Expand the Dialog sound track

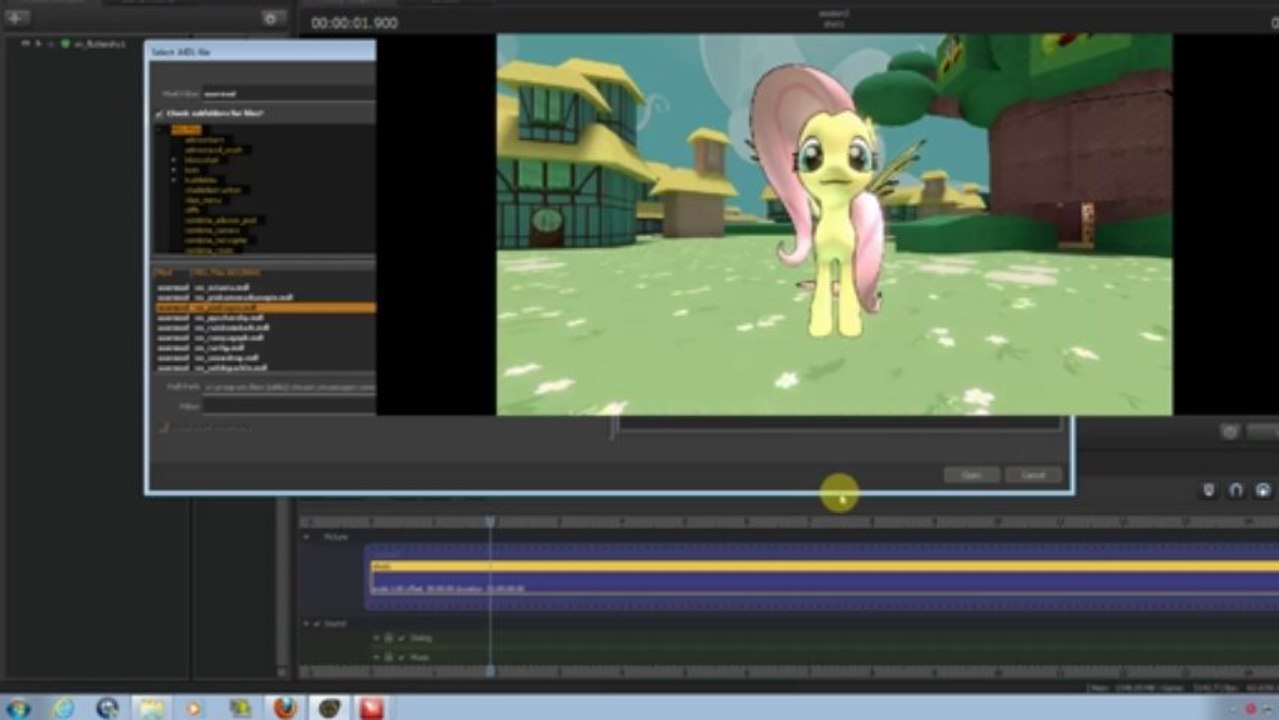click(377, 638)
